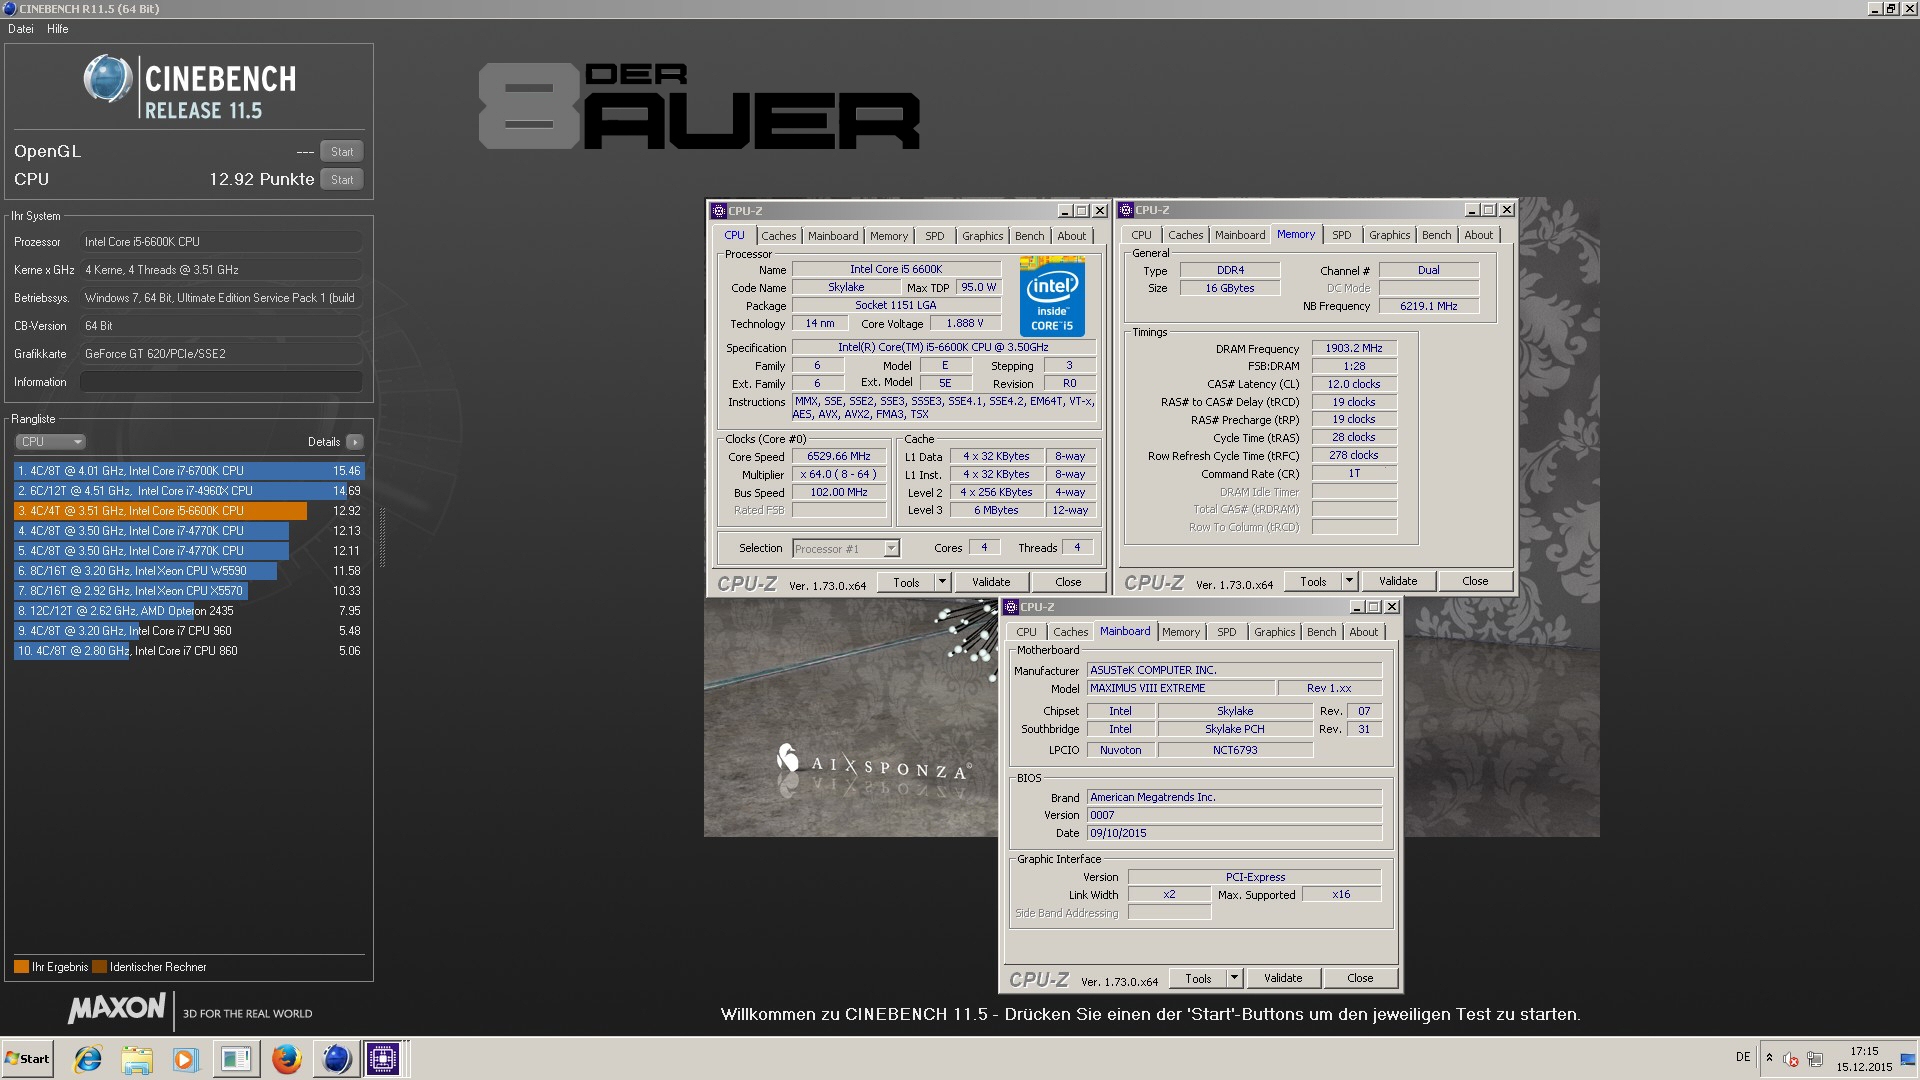Click Ihr Ergebnis orange legend swatch

point(21,967)
